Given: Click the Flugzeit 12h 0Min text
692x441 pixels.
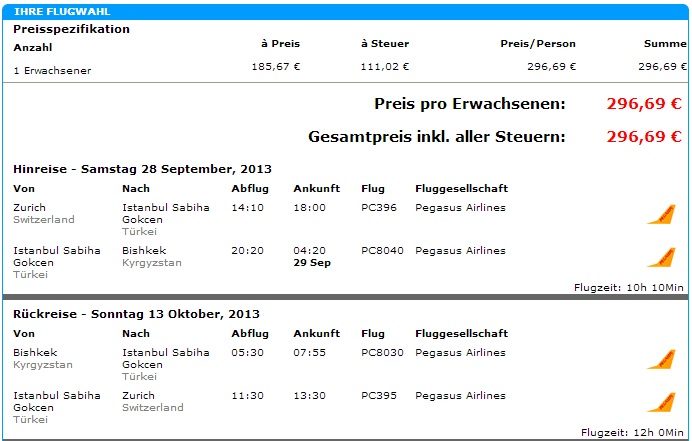Looking at the screenshot, I should tap(632, 433).
